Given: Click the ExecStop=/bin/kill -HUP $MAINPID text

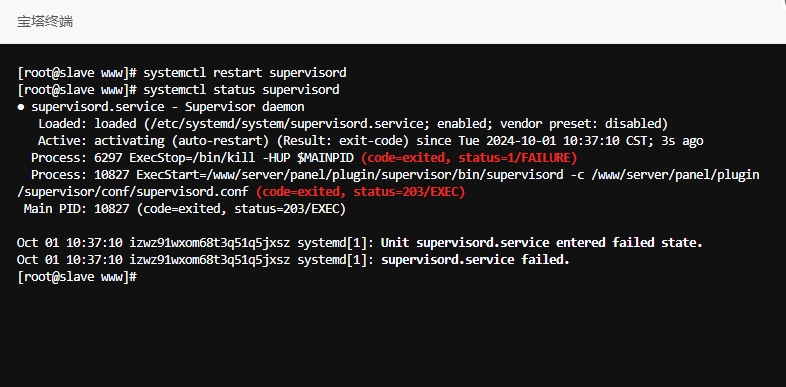Looking at the screenshot, I should click(242, 158).
